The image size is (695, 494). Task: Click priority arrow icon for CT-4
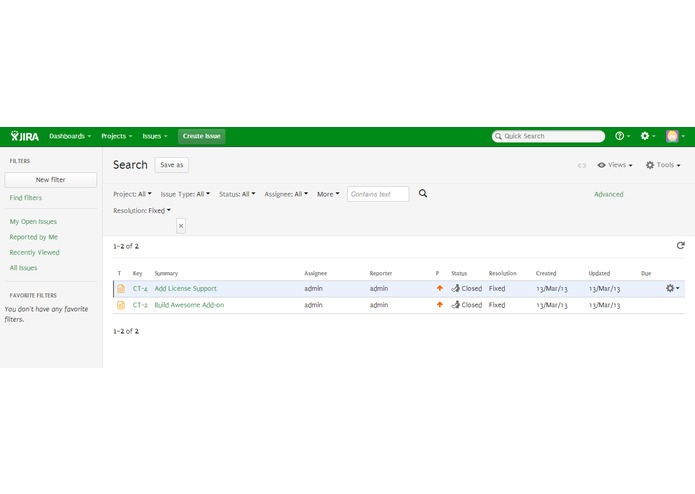(x=440, y=288)
